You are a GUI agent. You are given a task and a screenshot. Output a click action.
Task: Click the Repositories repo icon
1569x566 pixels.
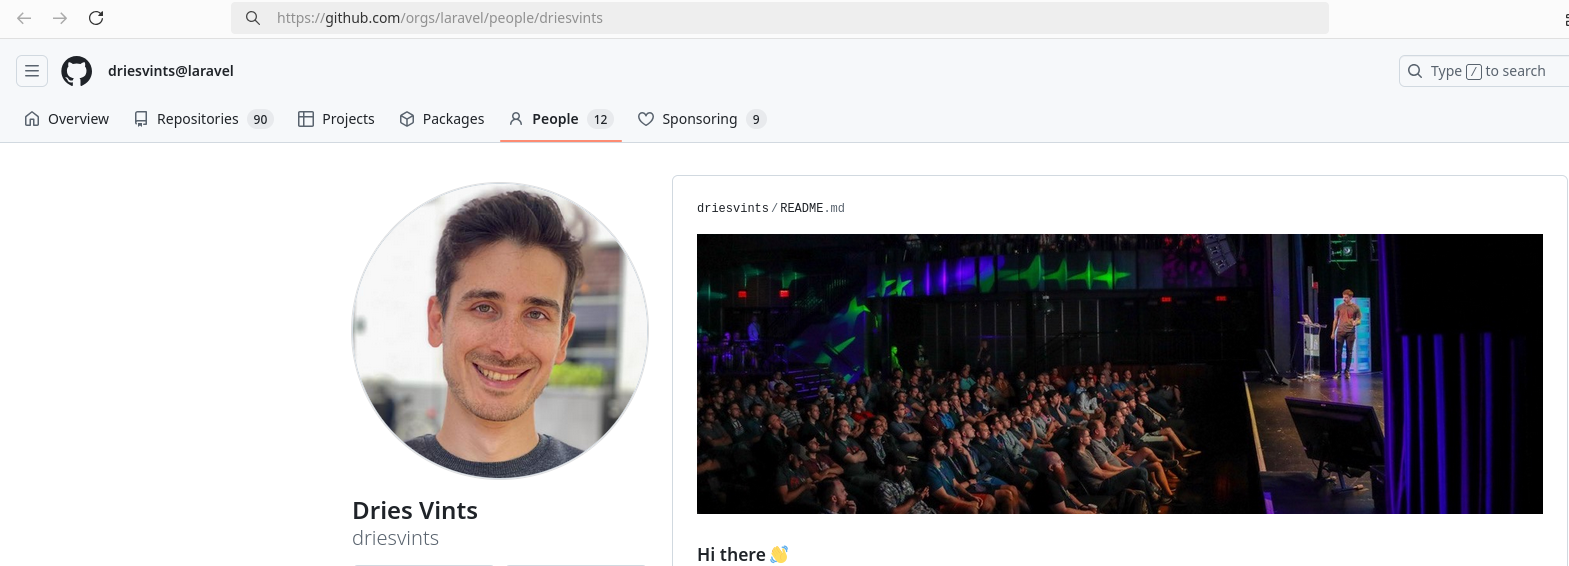click(x=141, y=119)
